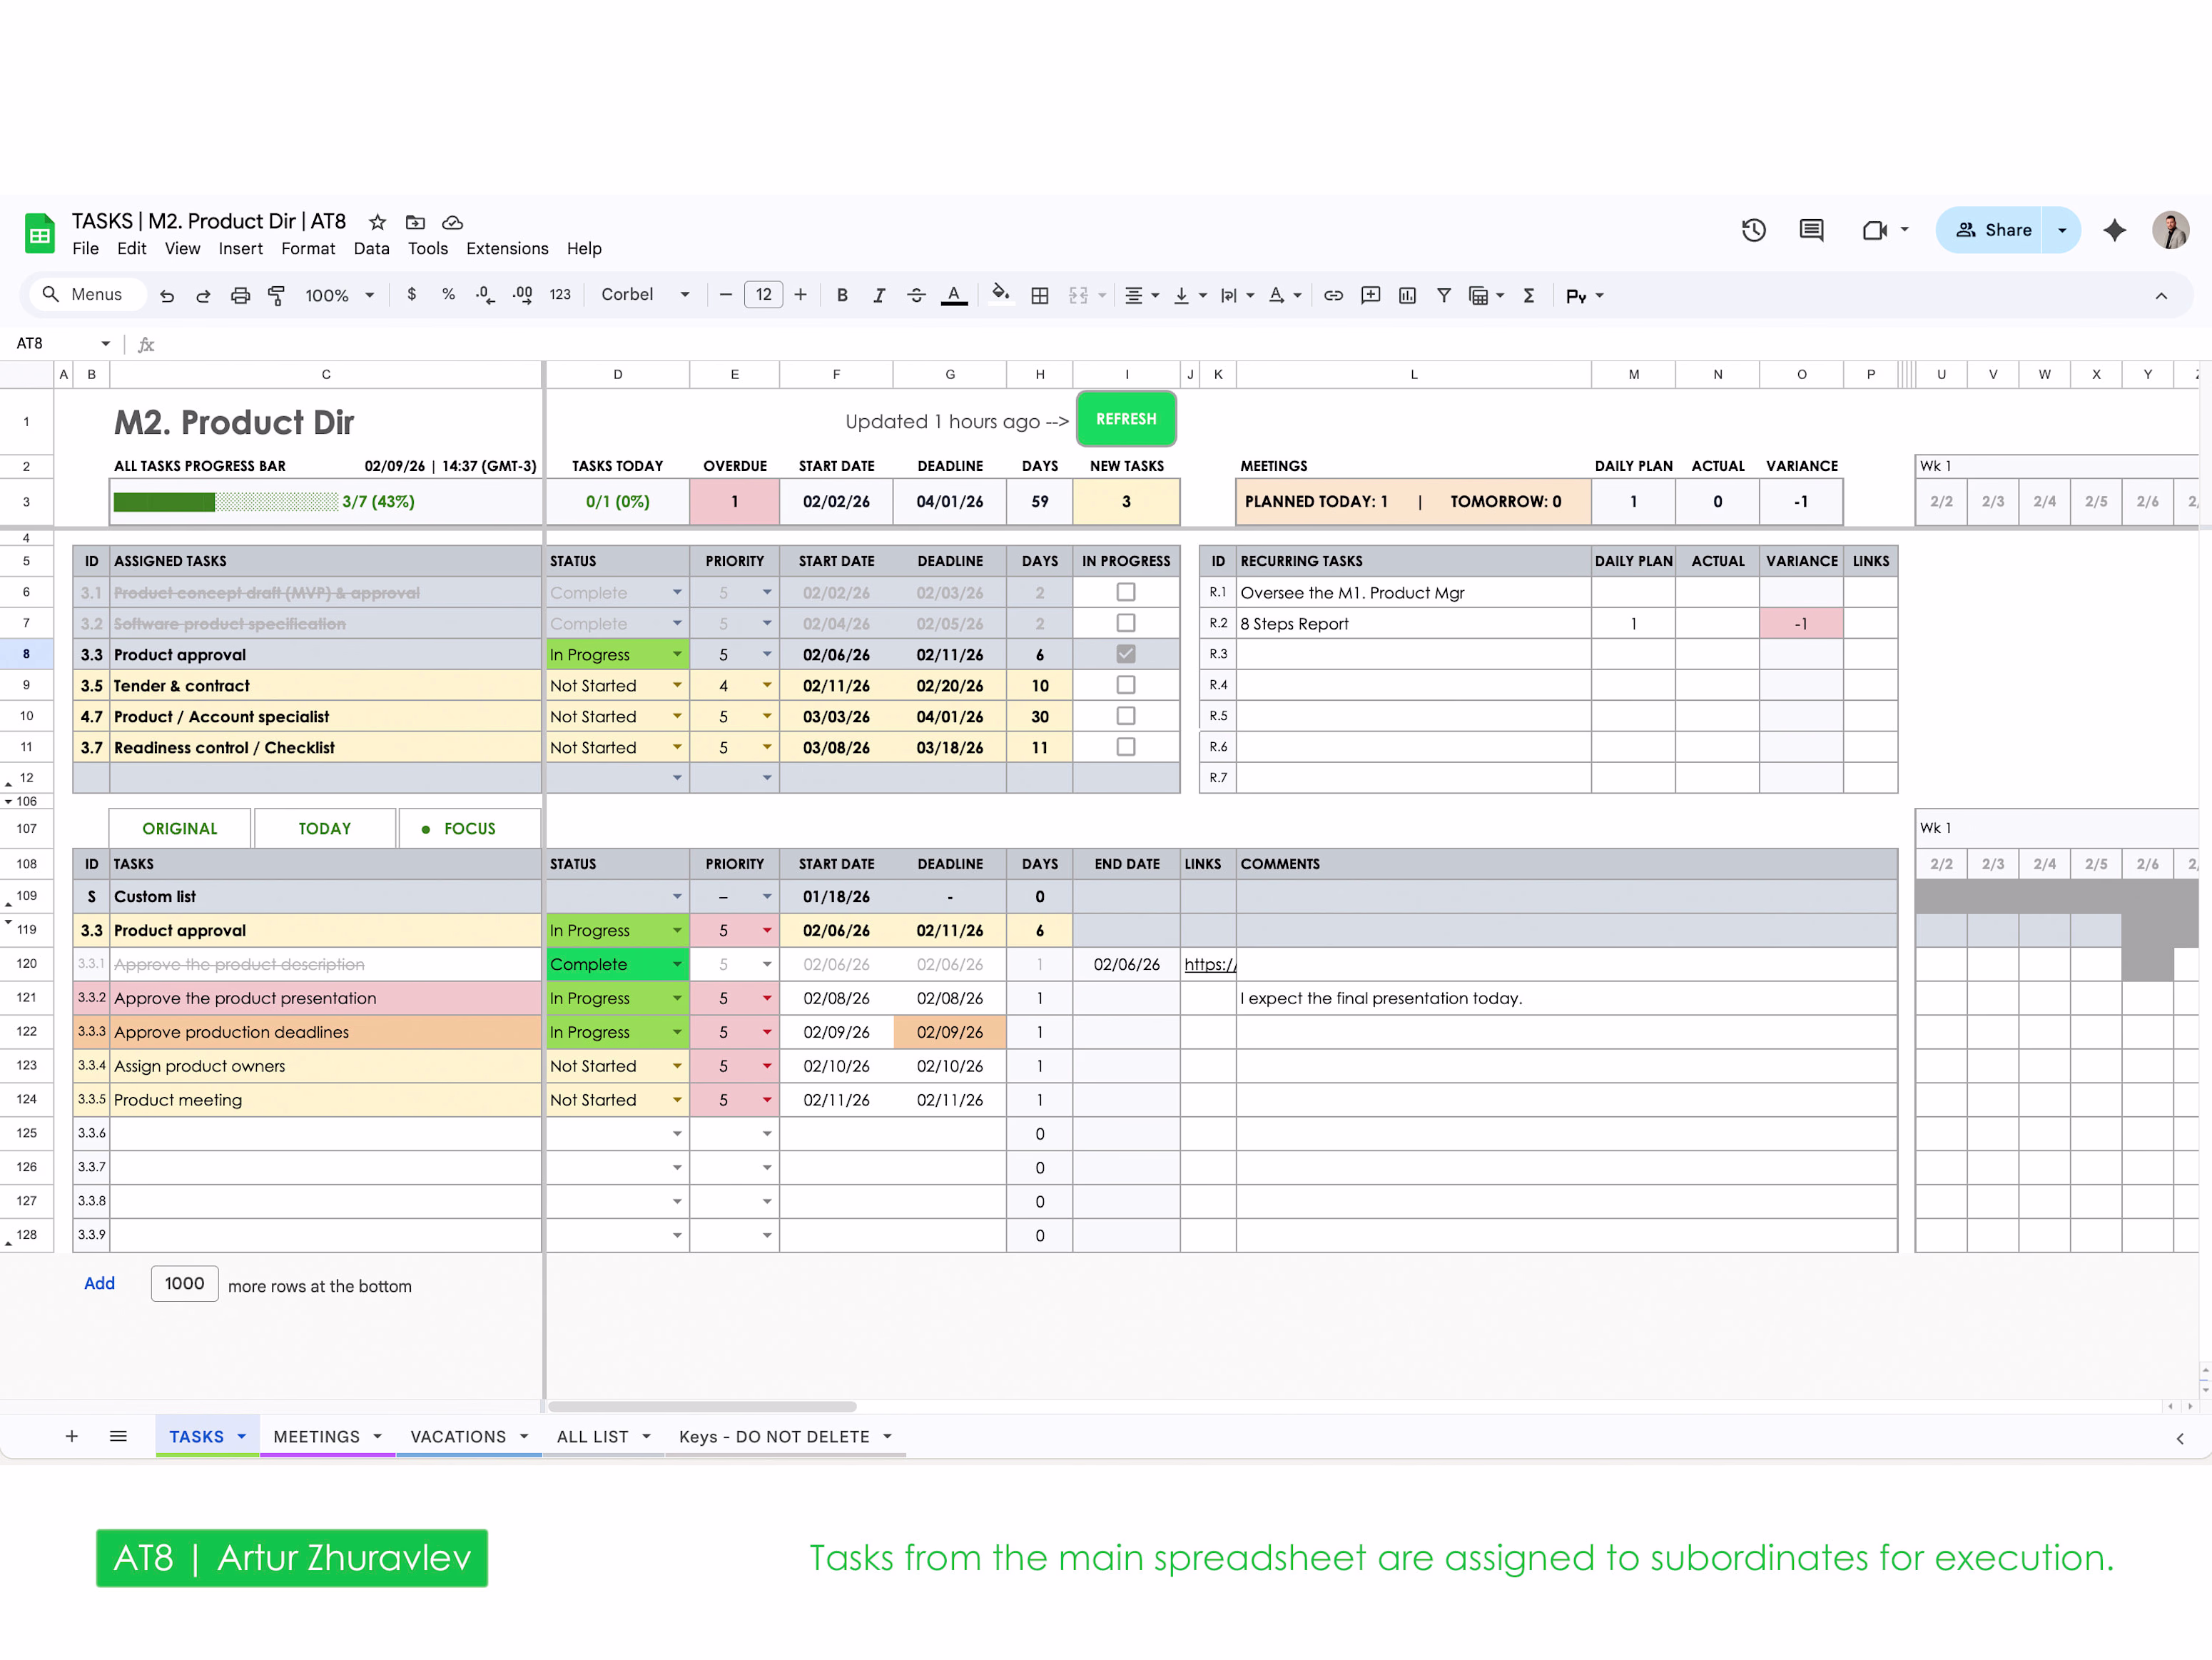Open the Extensions menu
The image size is (2212, 1660).
(507, 249)
